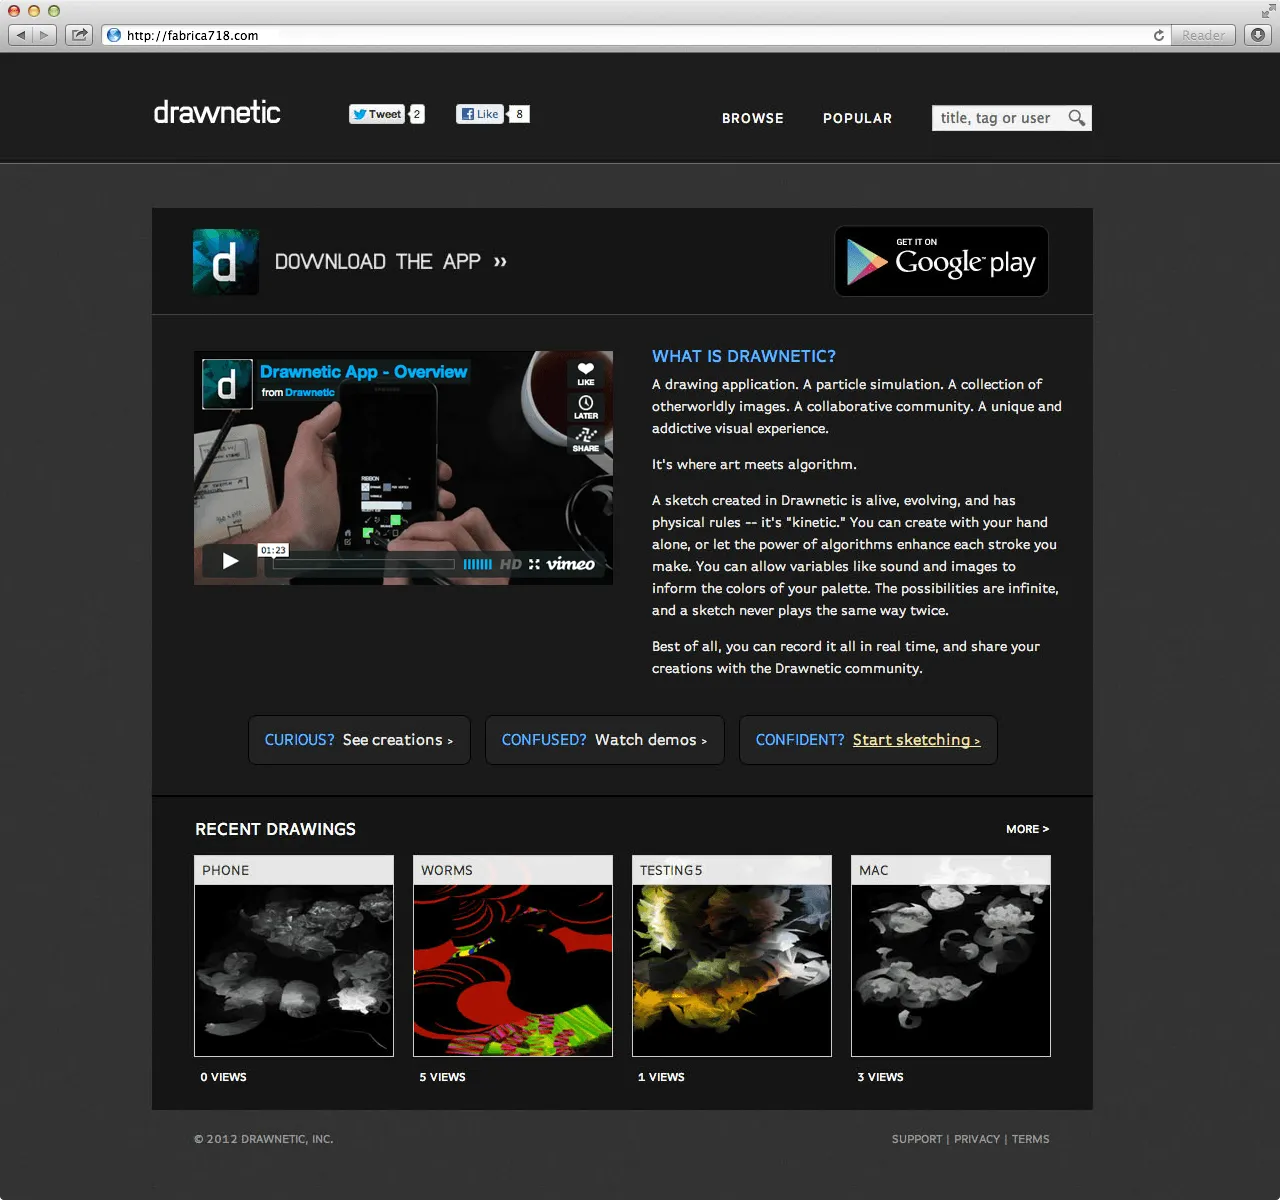Open the TESTING5 drawing thumbnail
The width and height of the screenshot is (1280, 1200).
(732, 956)
